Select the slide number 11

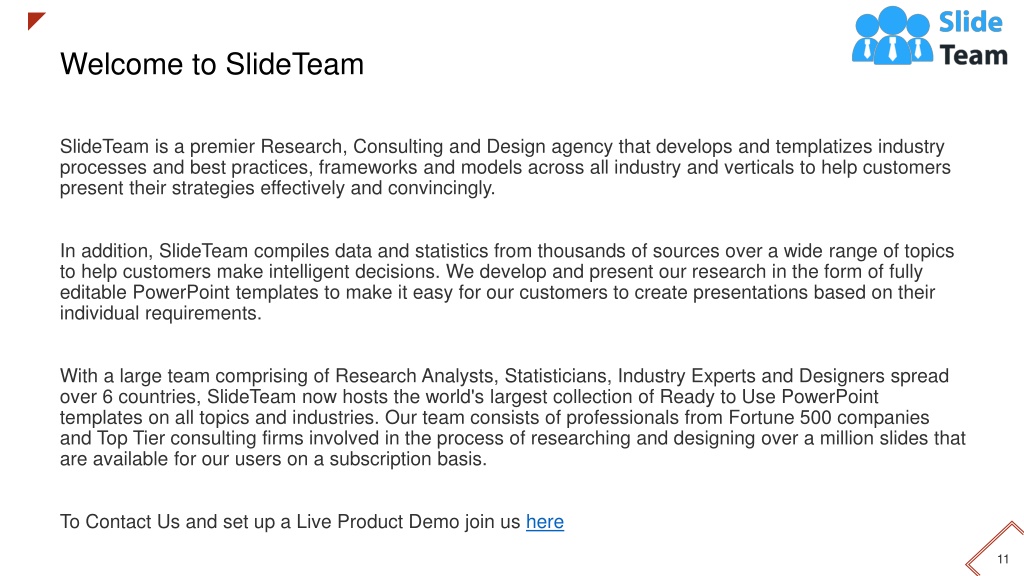(x=1003, y=559)
